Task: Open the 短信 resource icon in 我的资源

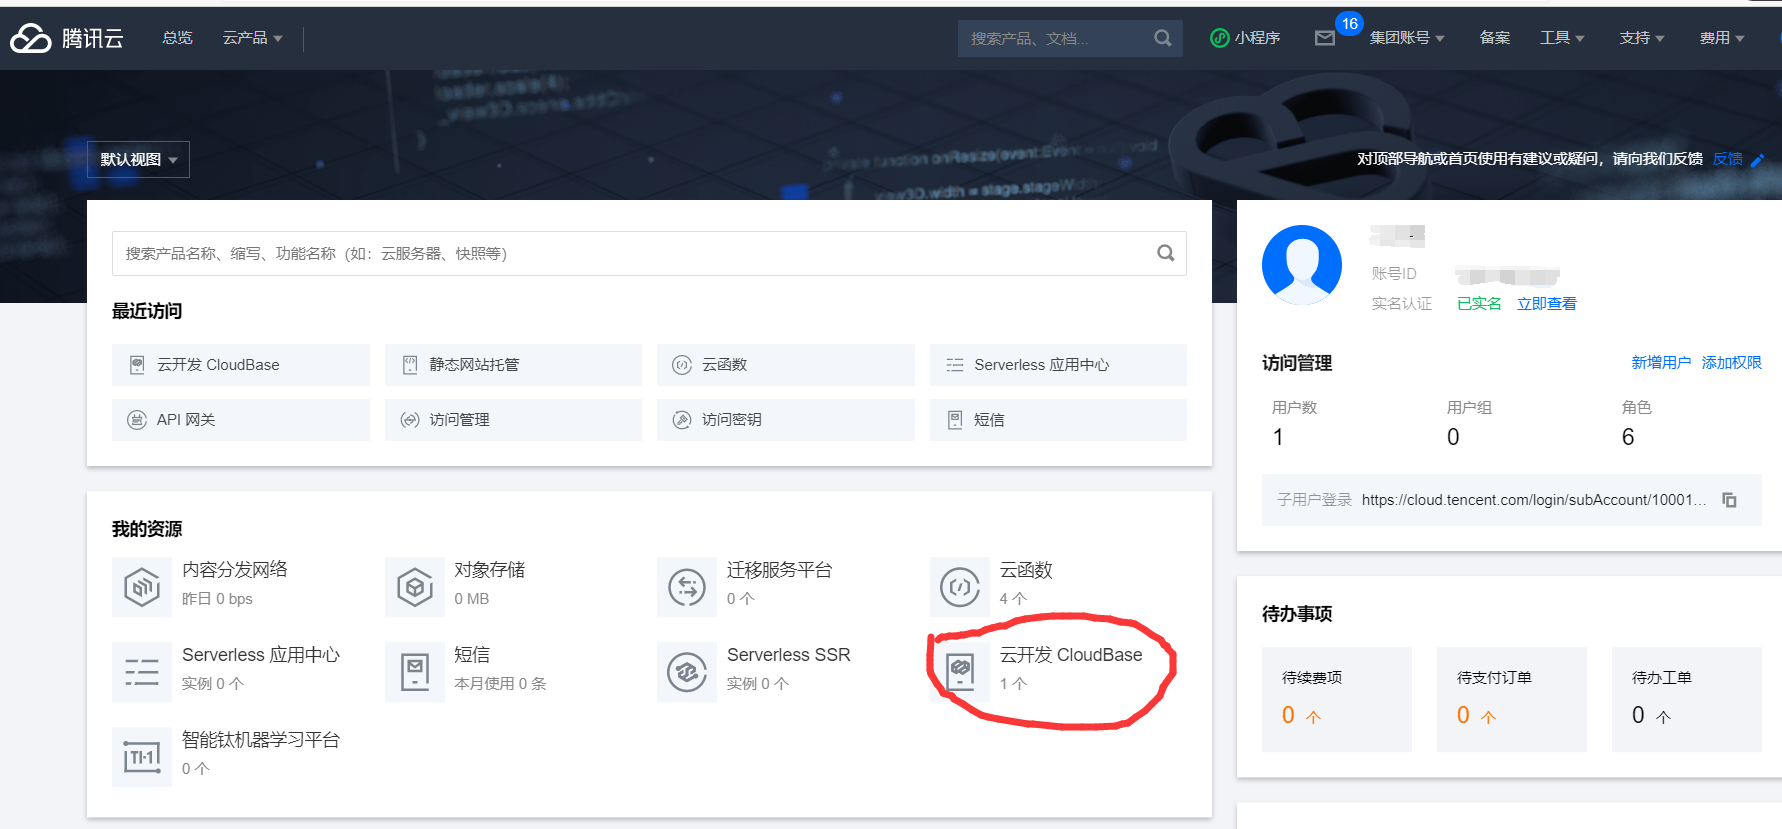Action: tap(414, 672)
